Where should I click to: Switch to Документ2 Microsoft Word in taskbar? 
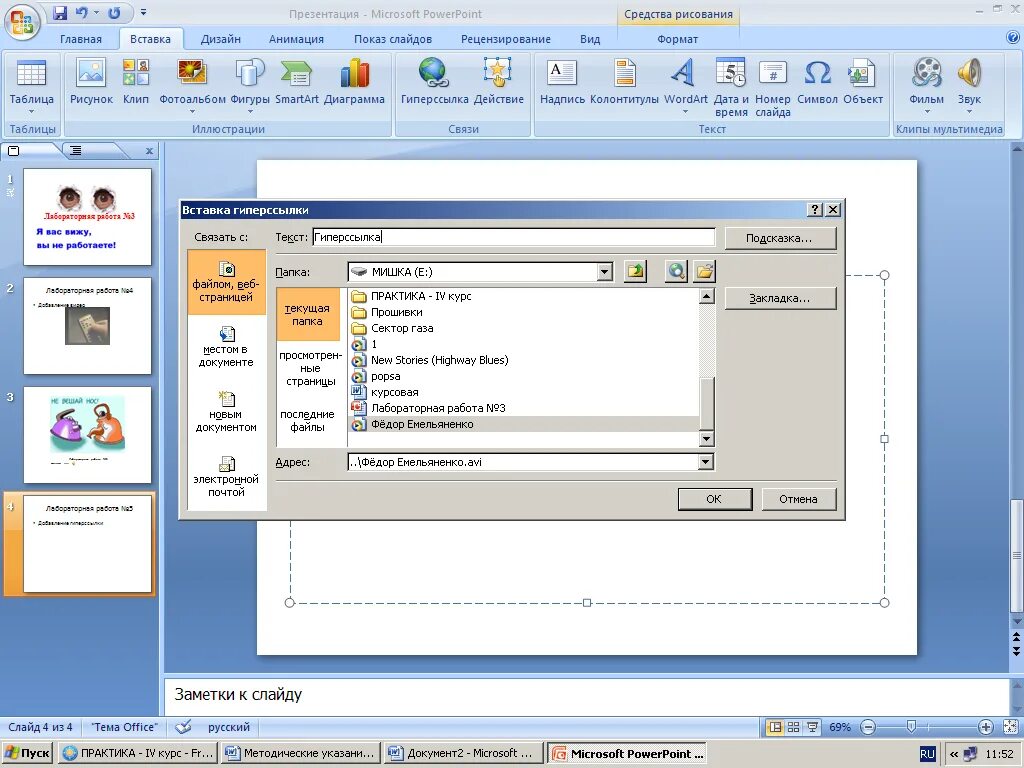coord(465,754)
